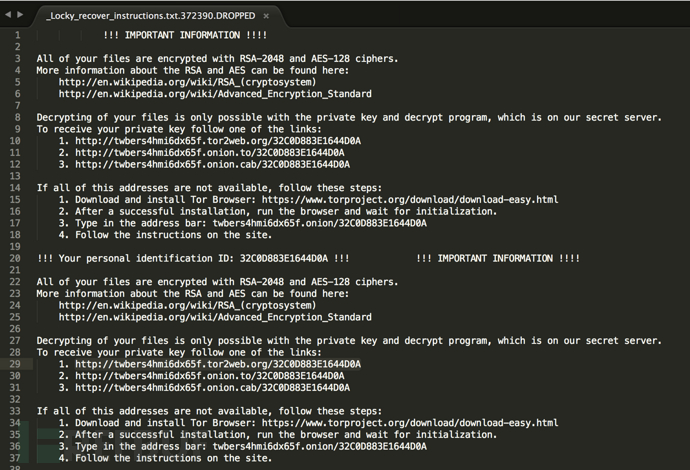Viewport: 690px width, 470px height.
Task: Click line number 20 in gutter
Action: (15, 258)
